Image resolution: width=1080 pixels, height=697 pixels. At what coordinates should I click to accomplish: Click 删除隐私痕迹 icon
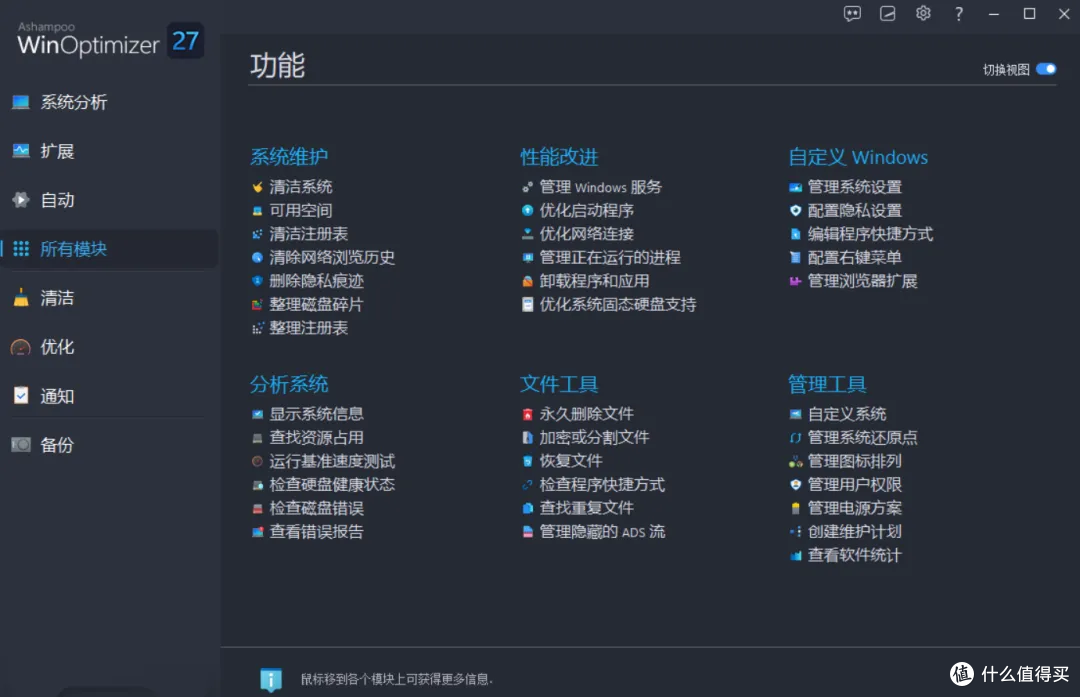[257, 280]
